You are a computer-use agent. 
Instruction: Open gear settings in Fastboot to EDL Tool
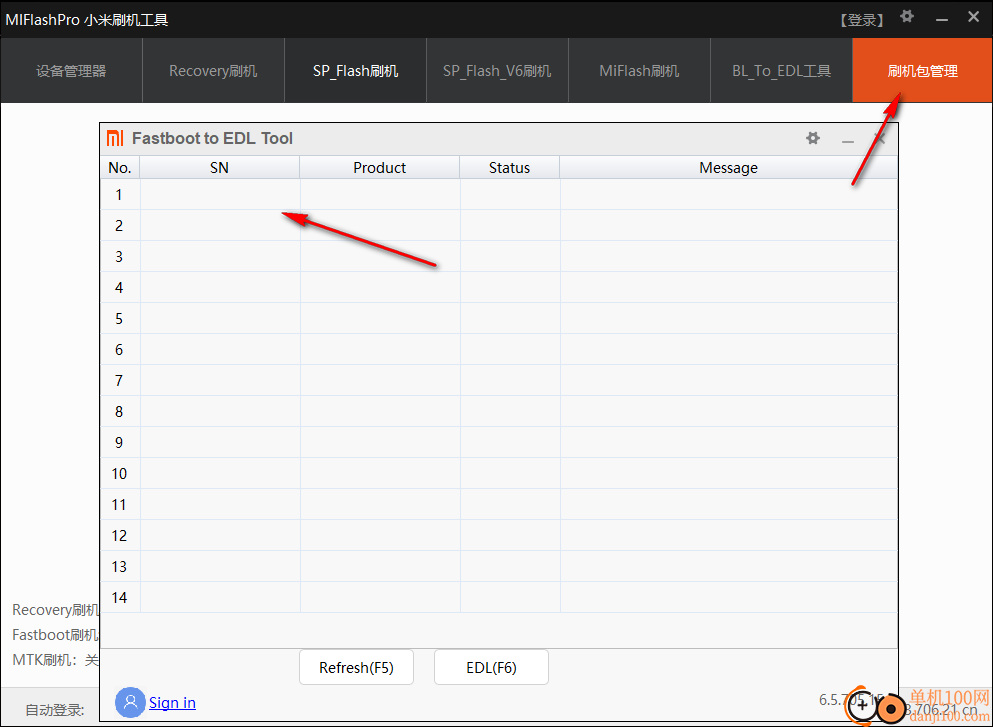(813, 138)
